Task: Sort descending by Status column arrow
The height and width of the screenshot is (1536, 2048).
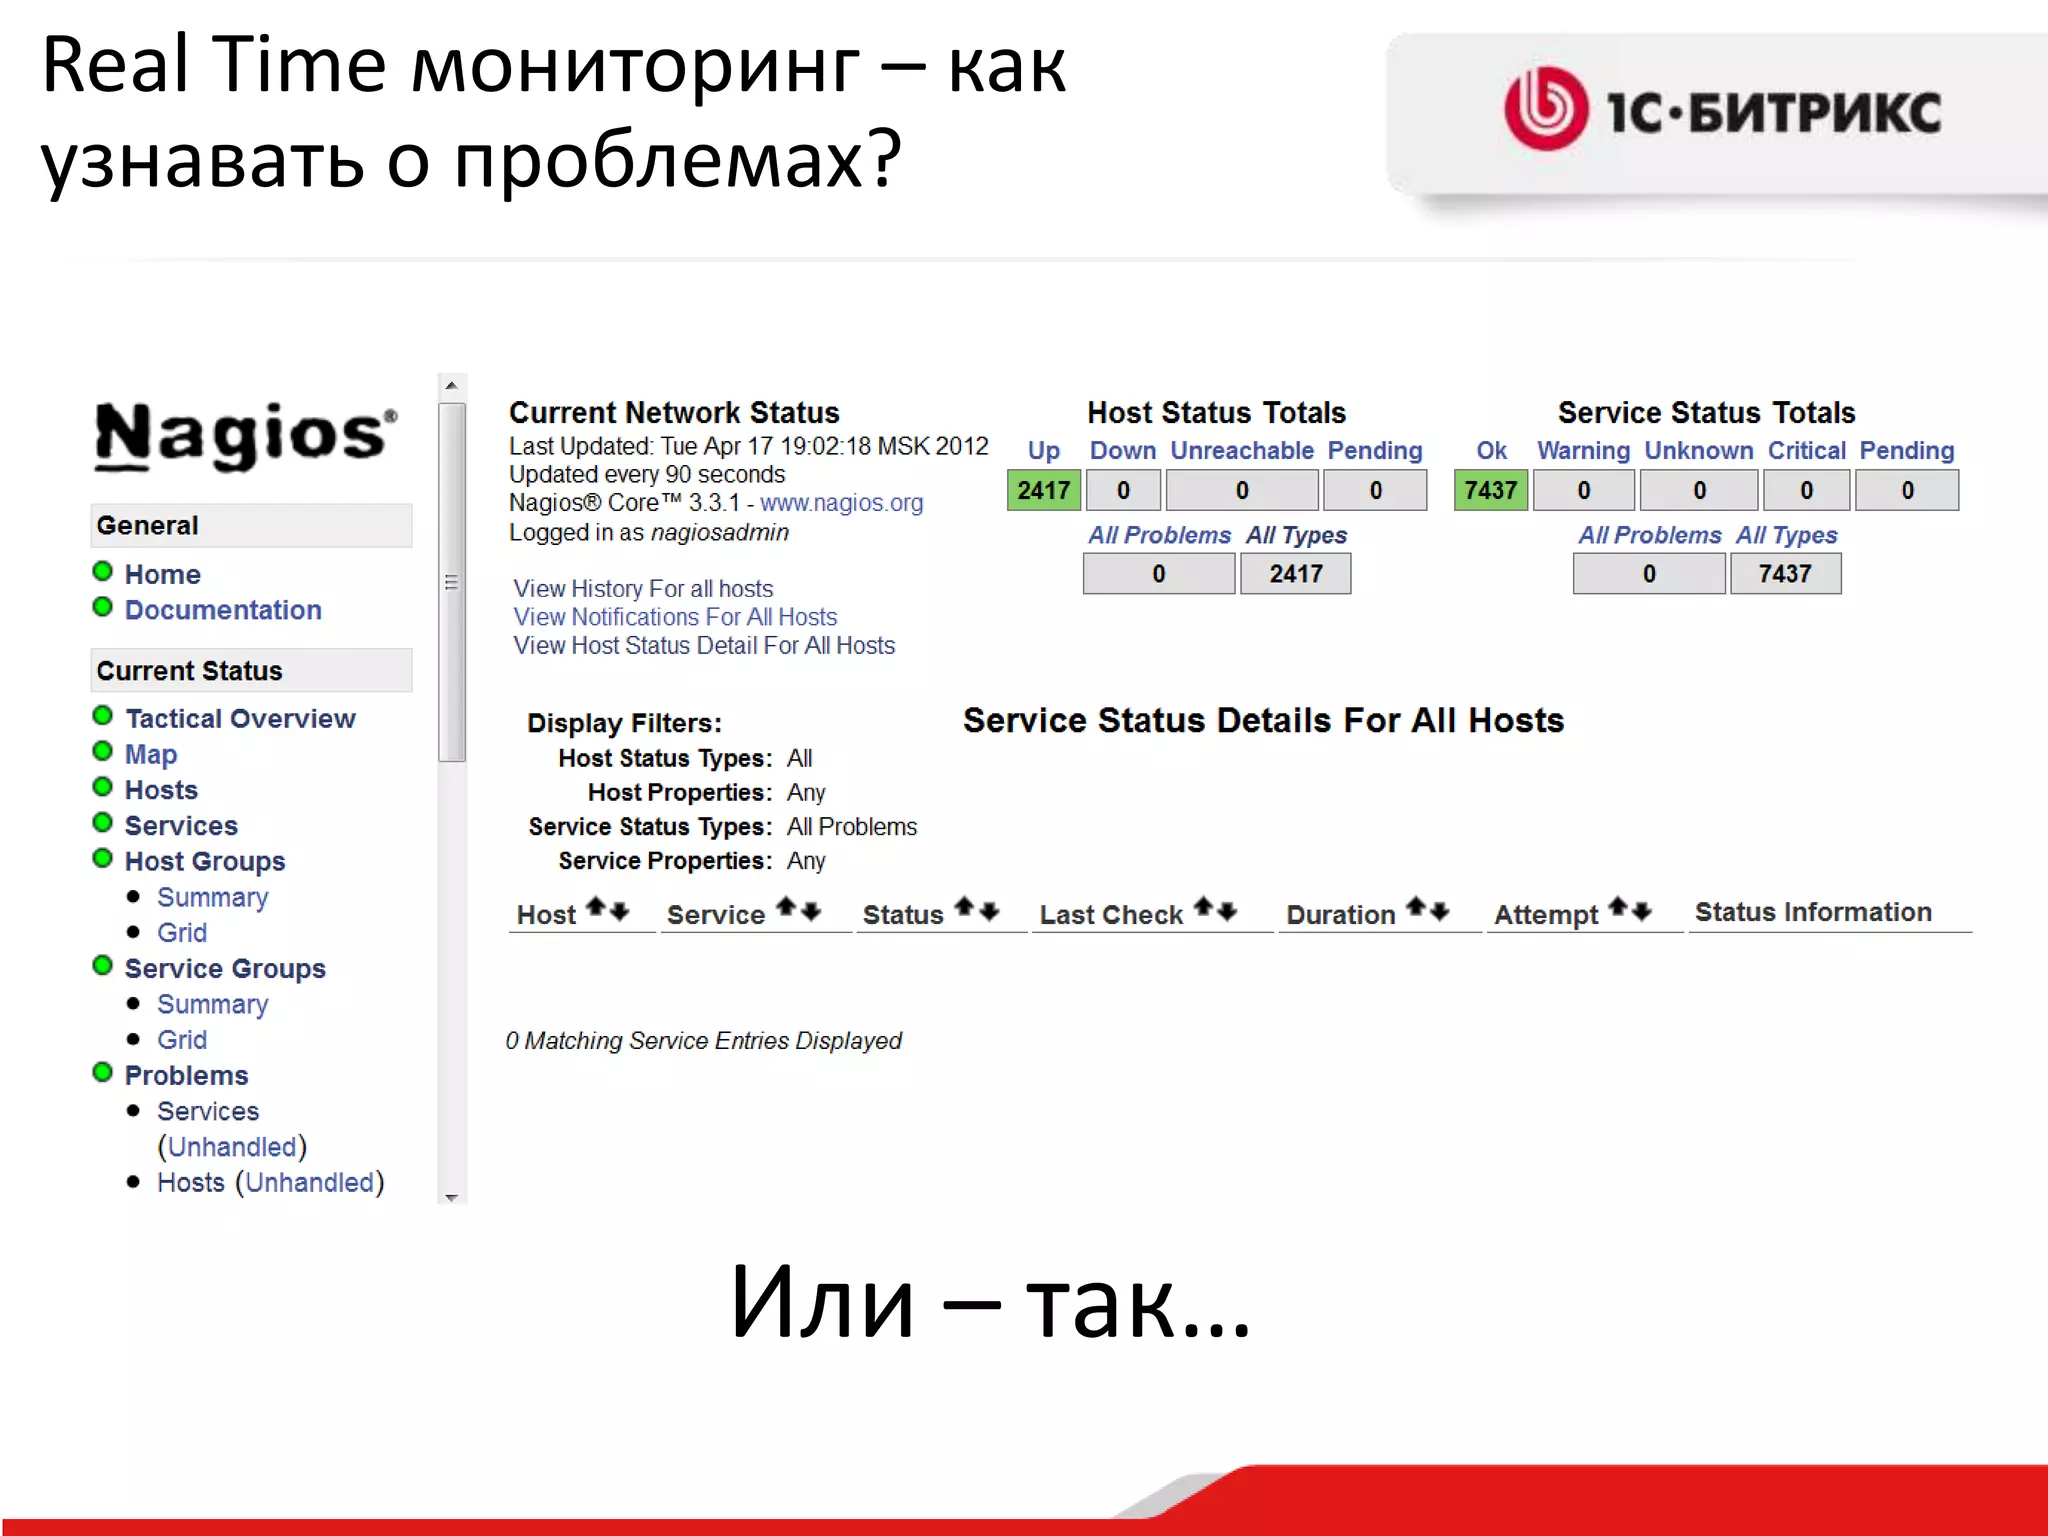Action: click(989, 911)
